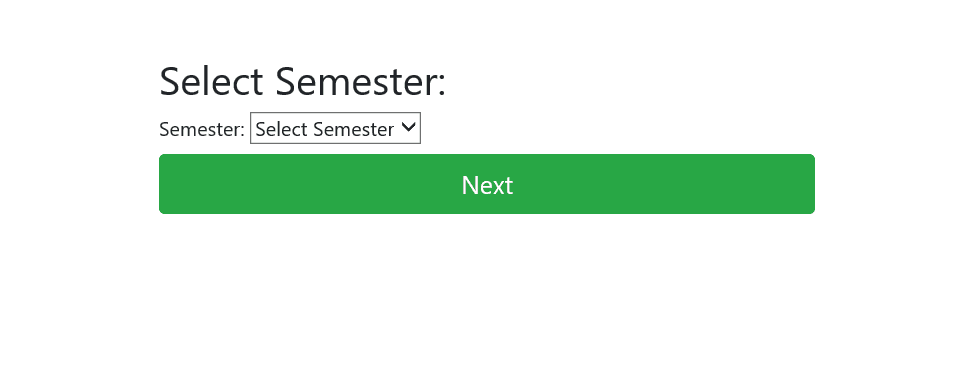The width and height of the screenshot is (960, 373).
Task: Activate the wide green Next bar
Action: click(x=487, y=184)
